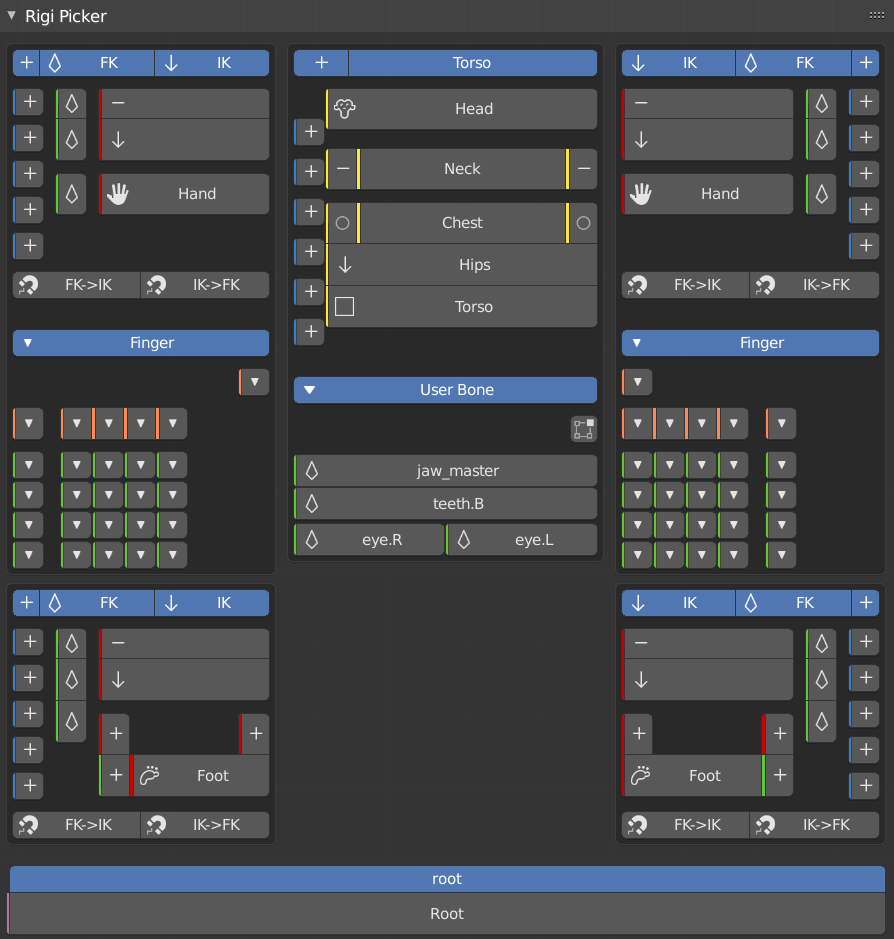Click the grip dots at the top-right corner
894x939 pixels.
(876, 14)
